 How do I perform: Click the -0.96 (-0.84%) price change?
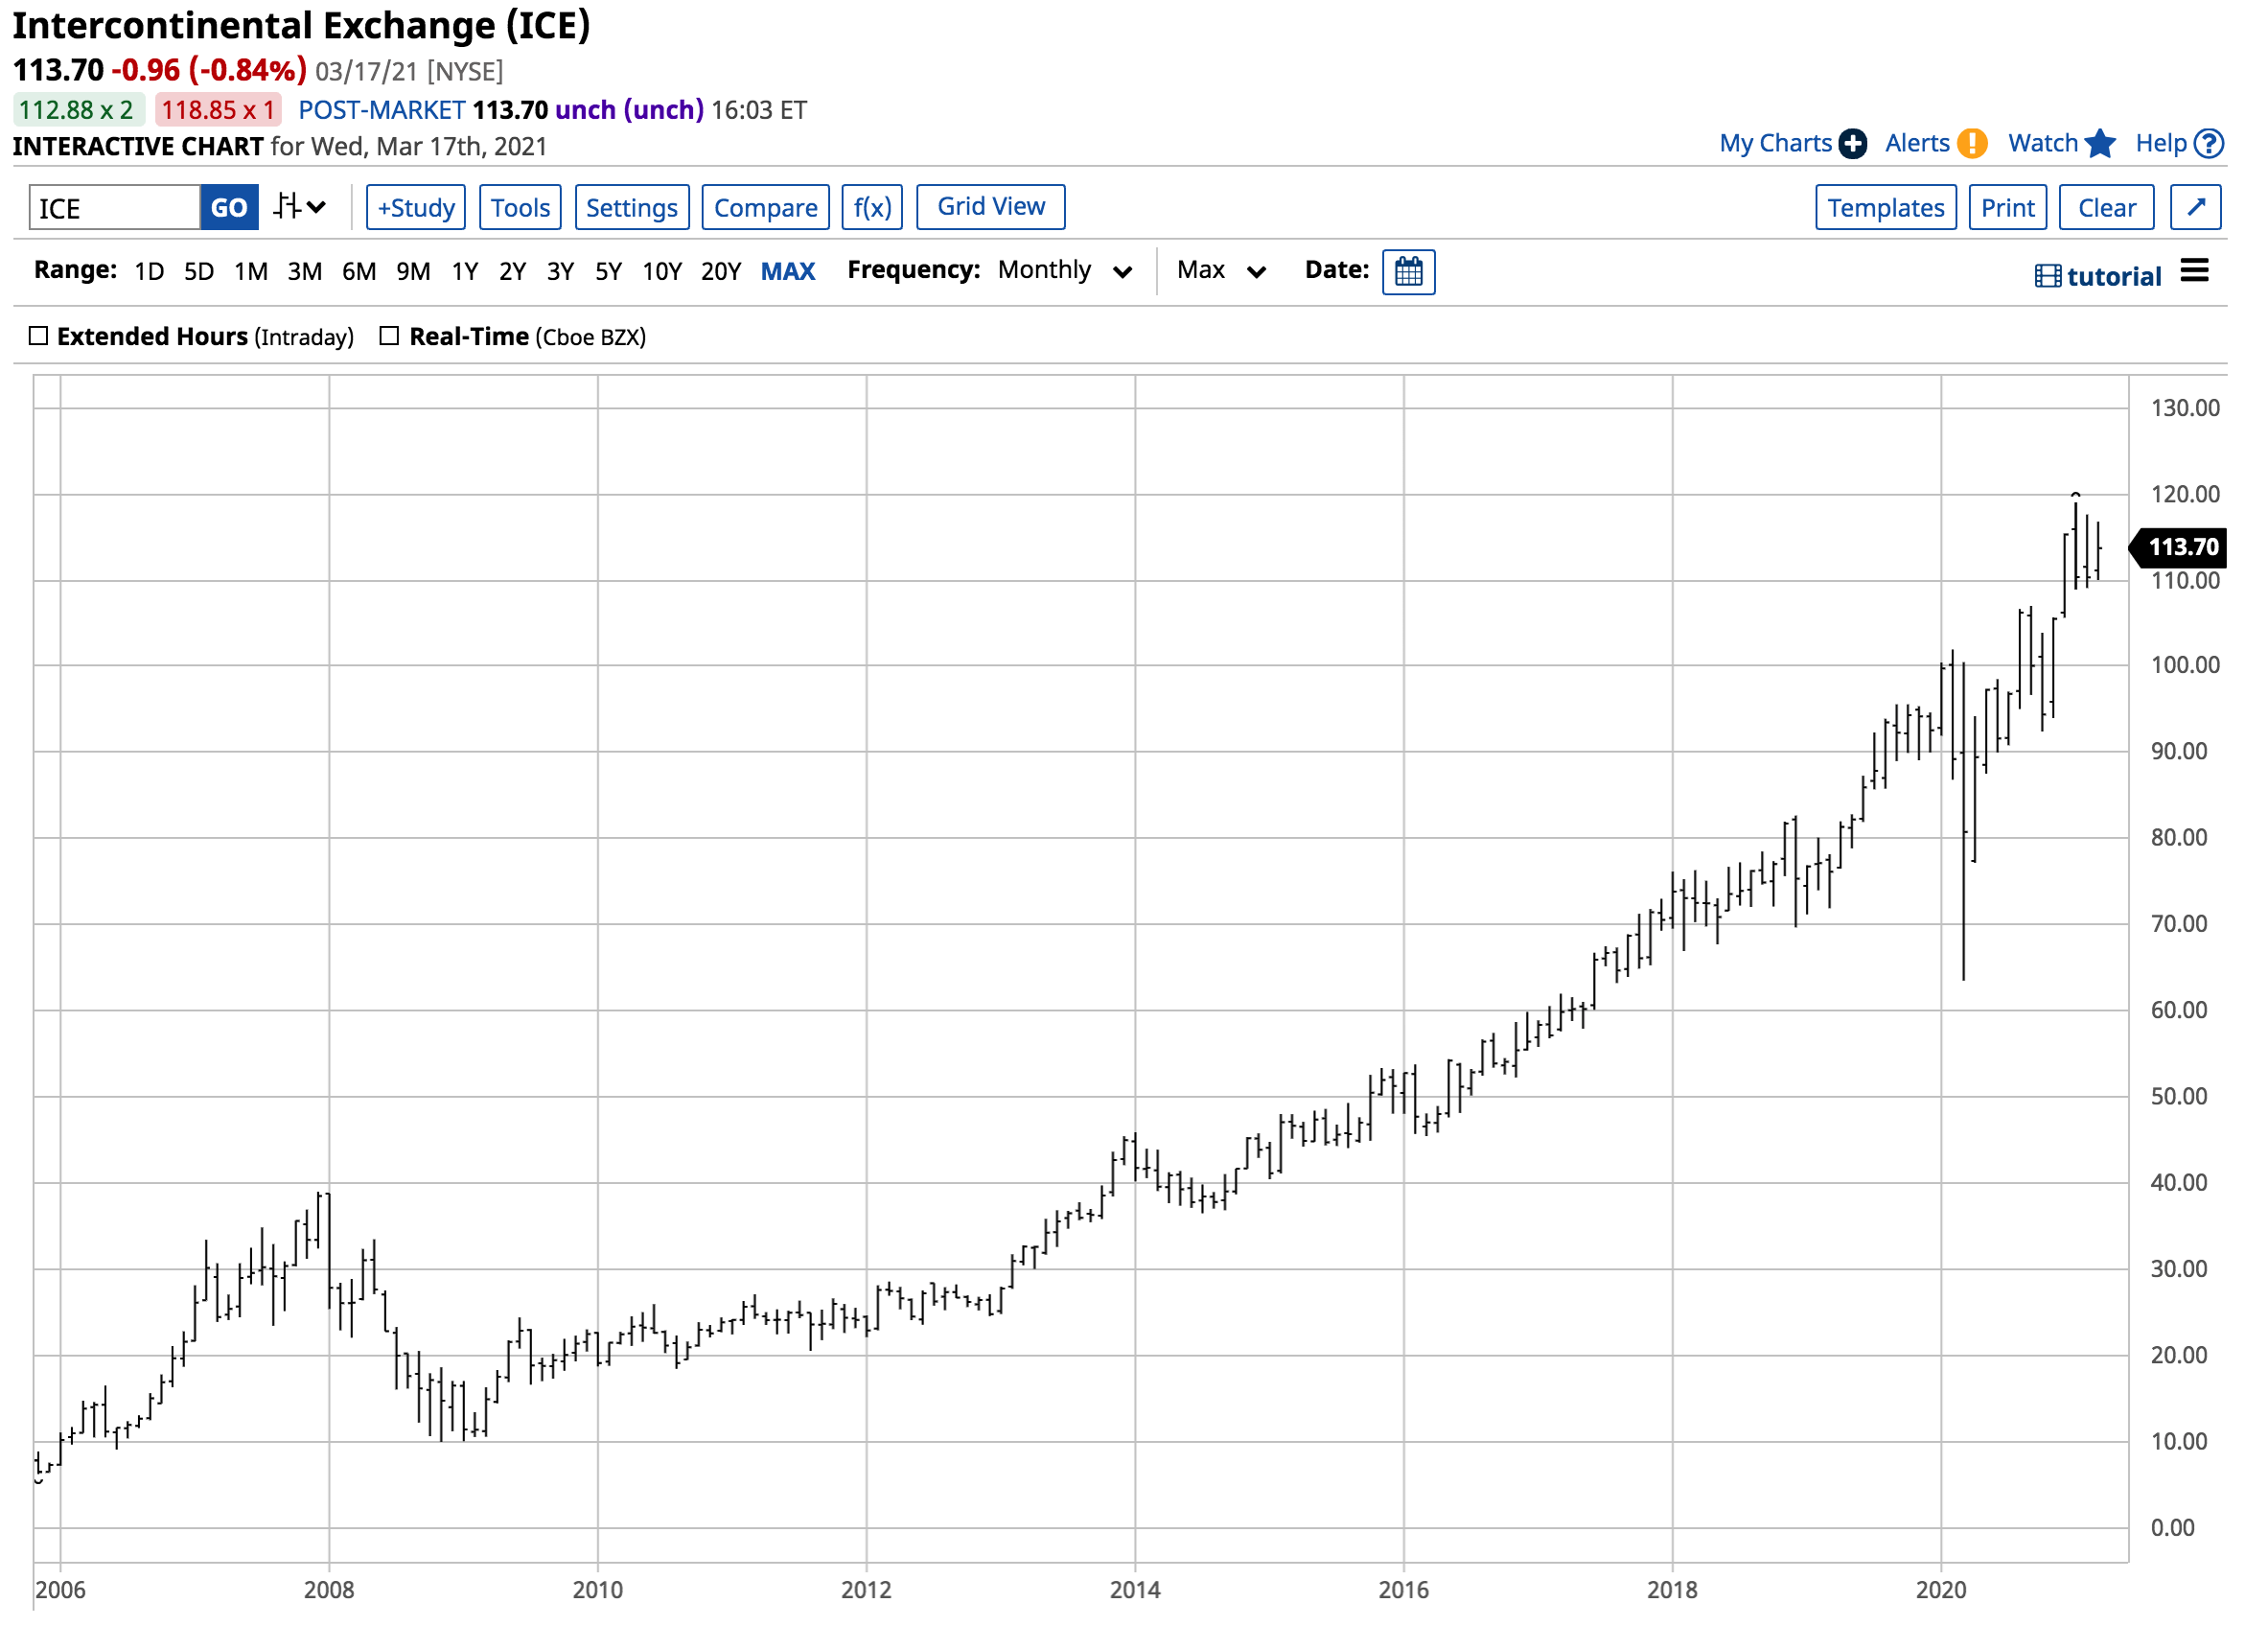pos(209,70)
